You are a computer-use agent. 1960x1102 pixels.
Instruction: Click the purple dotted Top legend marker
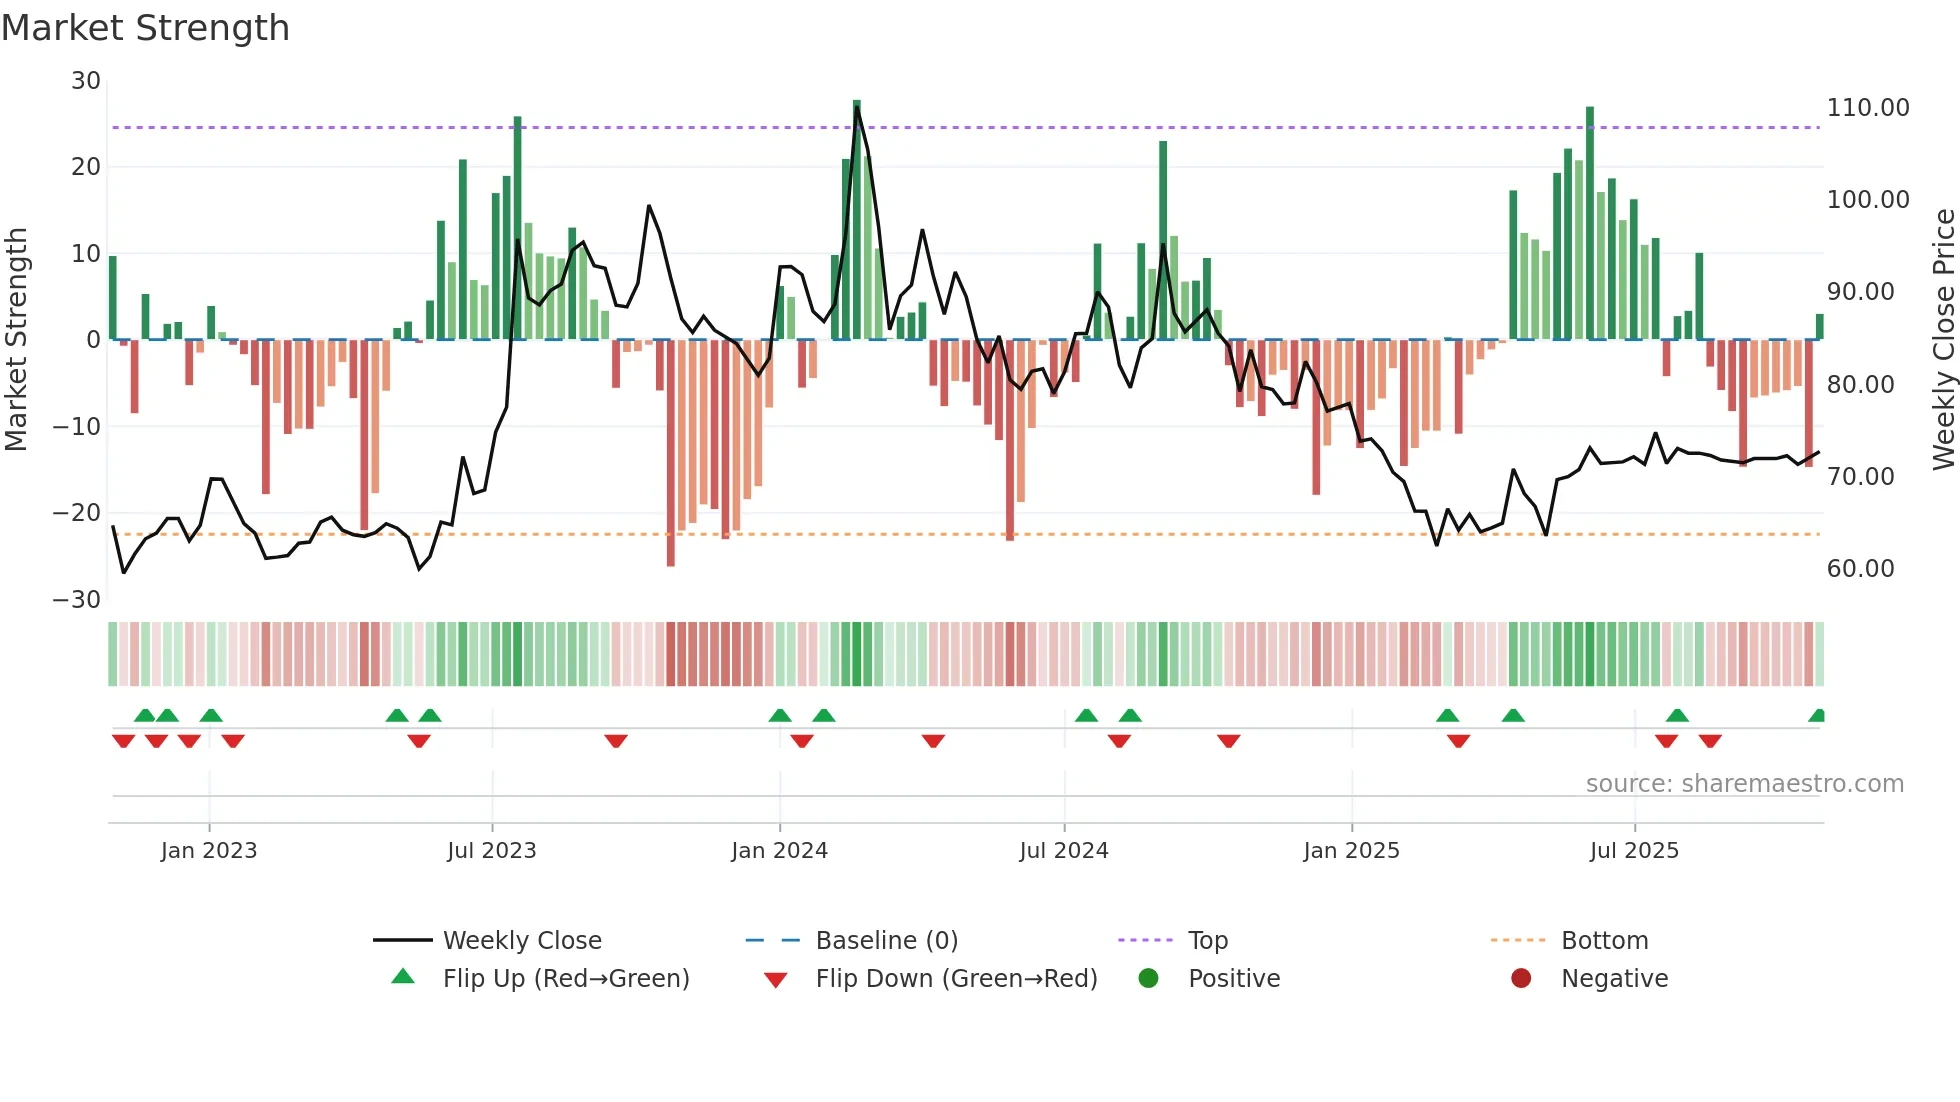coord(1145,940)
